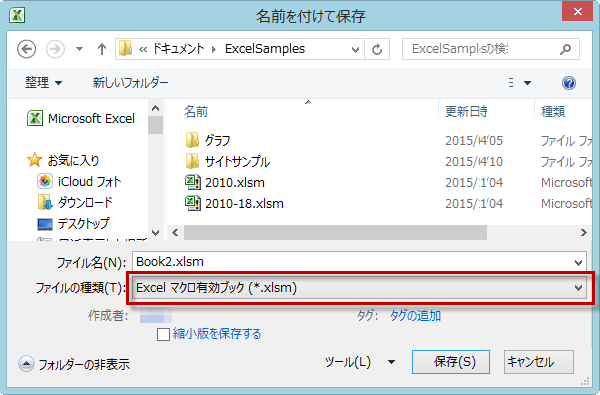Go back with the left arrow button
Viewport: 600px width, 395px height.
(x=26, y=49)
